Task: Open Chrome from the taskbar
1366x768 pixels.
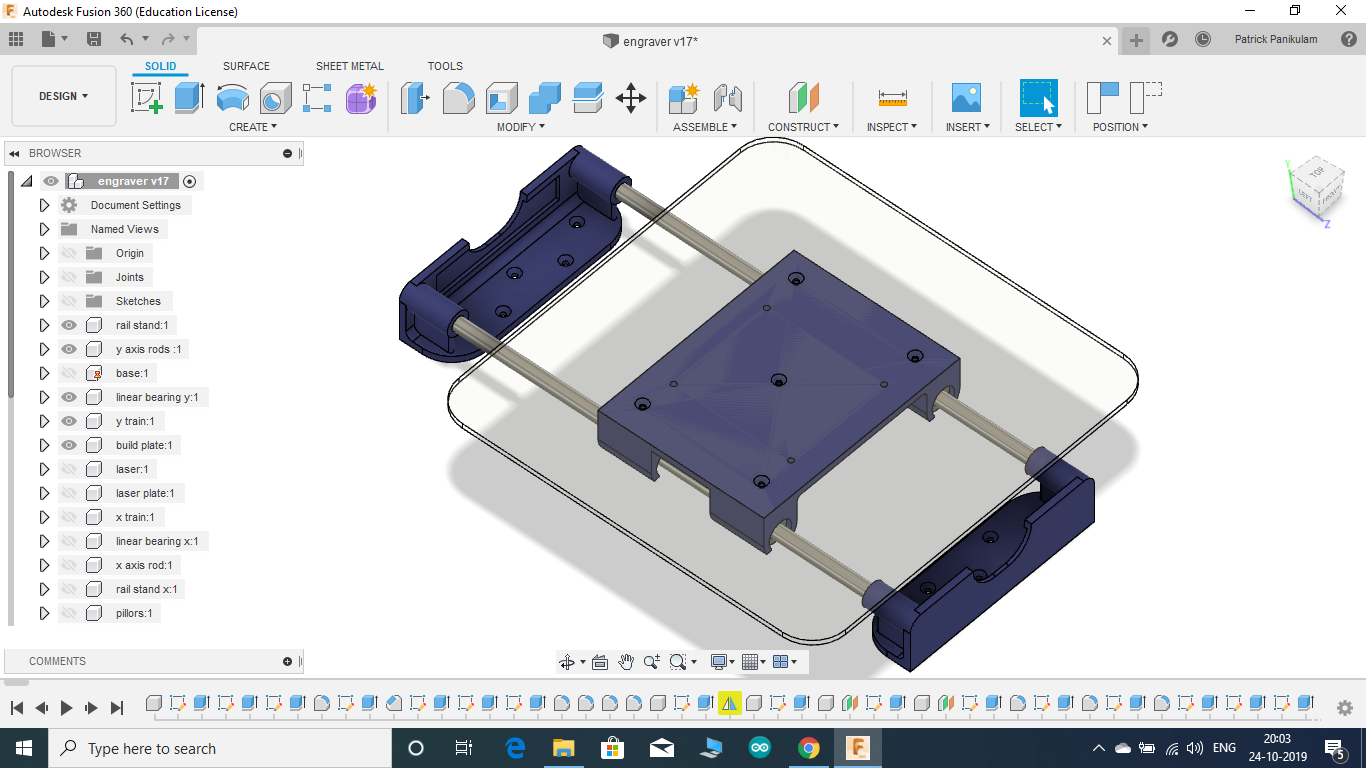Action: (x=809, y=748)
